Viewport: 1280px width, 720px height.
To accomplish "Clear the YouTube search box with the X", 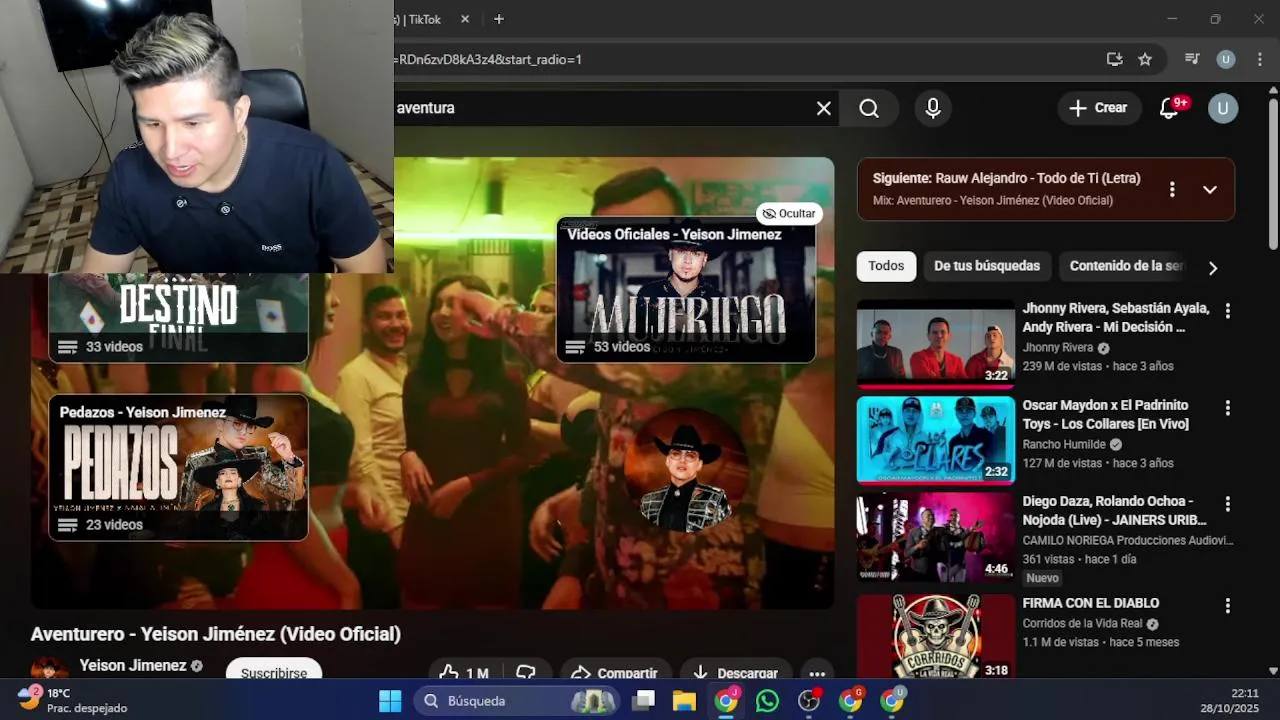I will click(823, 108).
